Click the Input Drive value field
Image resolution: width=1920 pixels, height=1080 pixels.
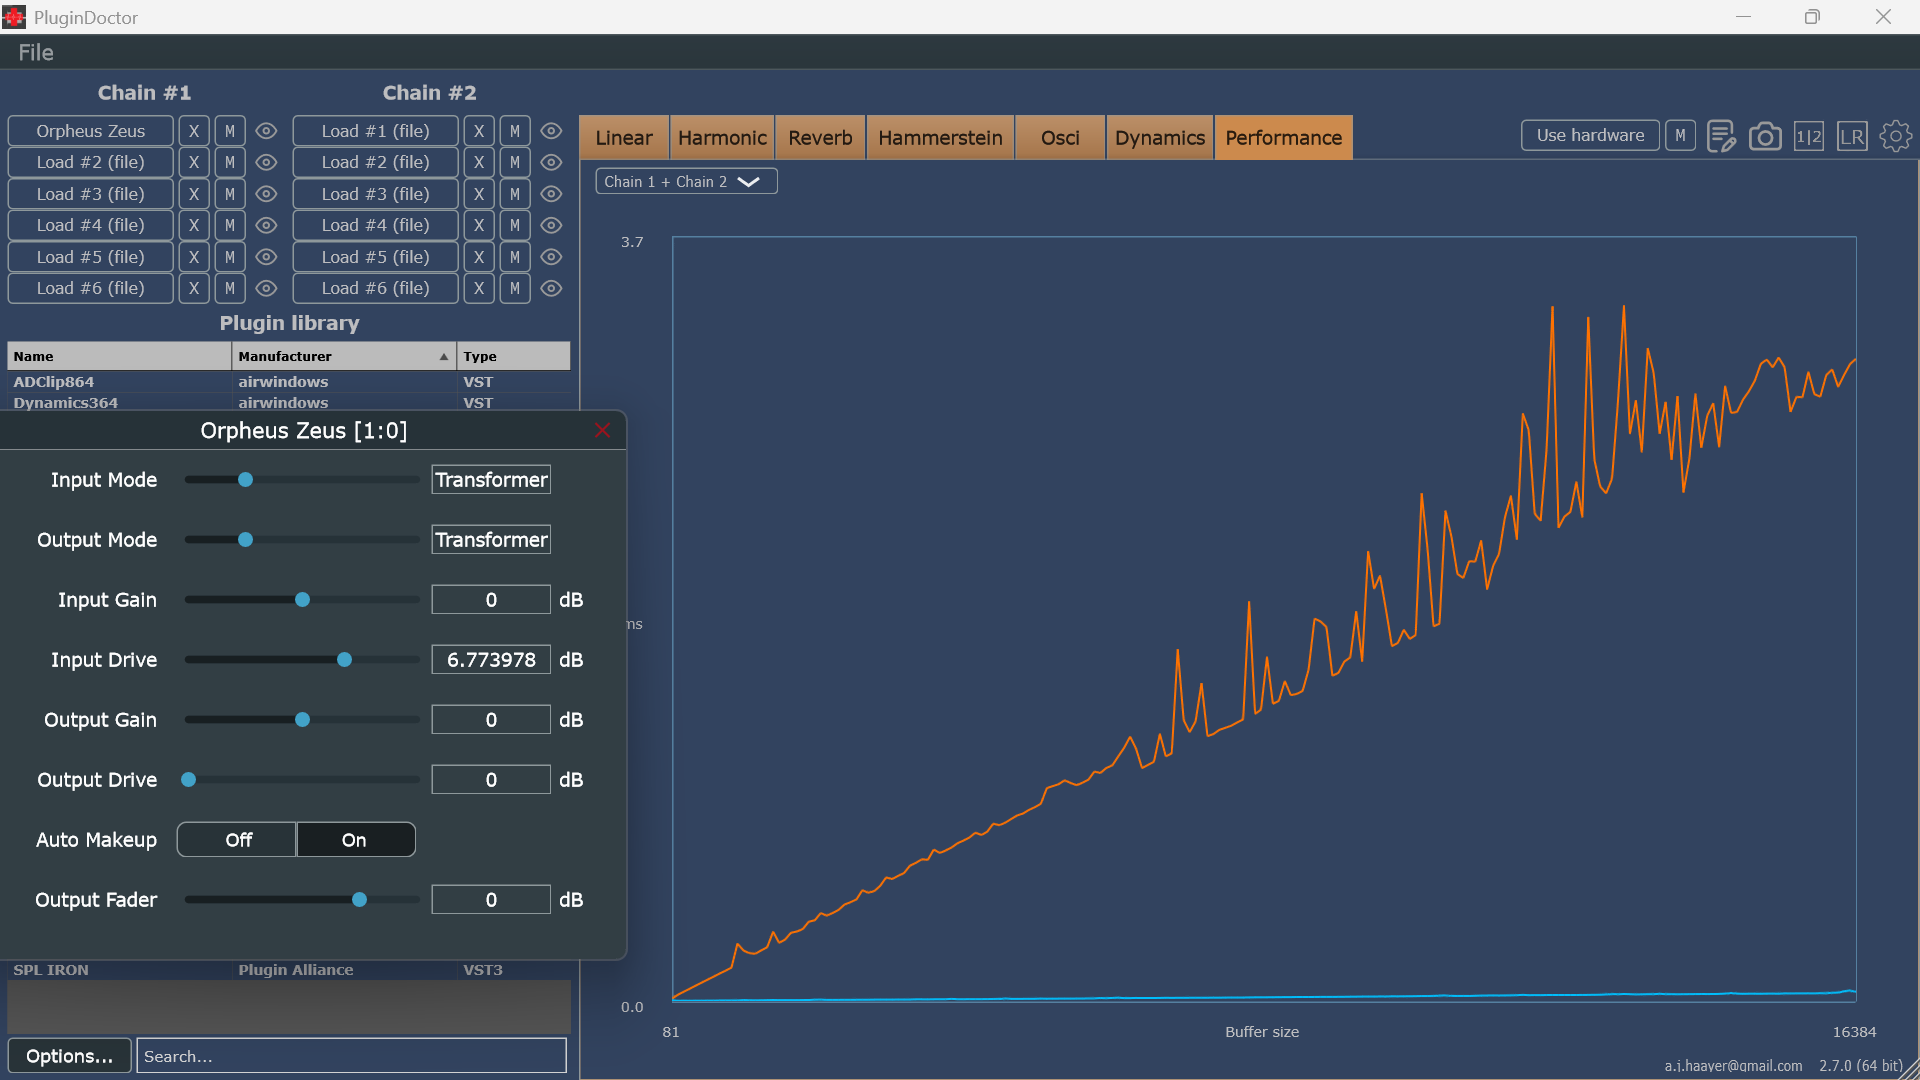[x=491, y=660]
